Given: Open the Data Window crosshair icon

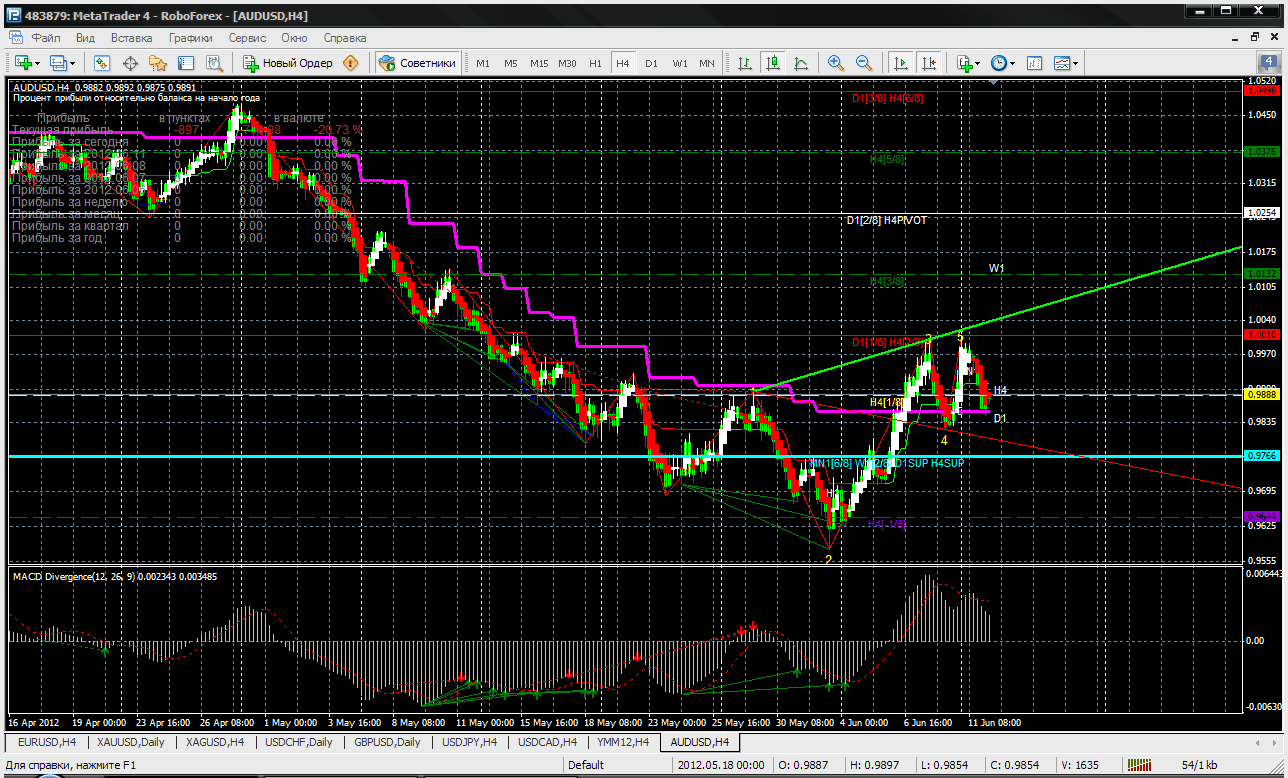Looking at the screenshot, I should coord(130,63).
